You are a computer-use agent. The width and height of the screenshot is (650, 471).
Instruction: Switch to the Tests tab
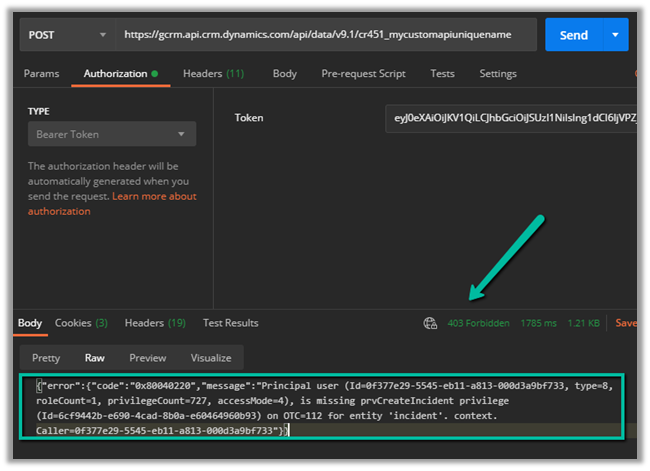pyautogui.click(x=442, y=74)
